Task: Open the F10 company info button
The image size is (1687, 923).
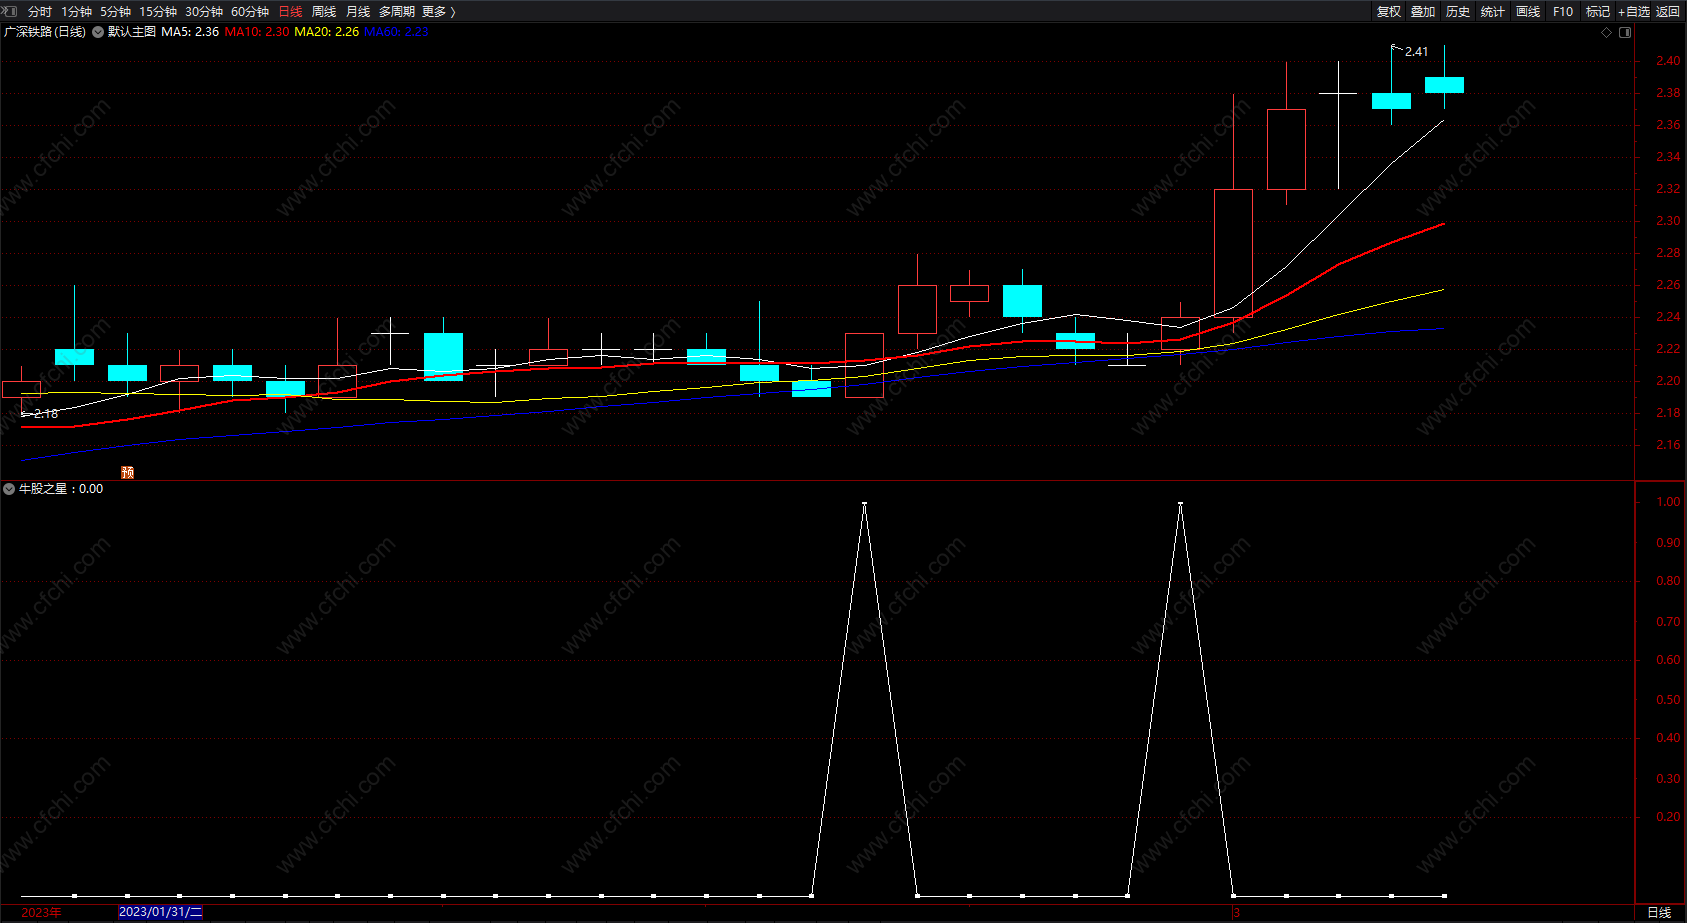Action: [1563, 12]
